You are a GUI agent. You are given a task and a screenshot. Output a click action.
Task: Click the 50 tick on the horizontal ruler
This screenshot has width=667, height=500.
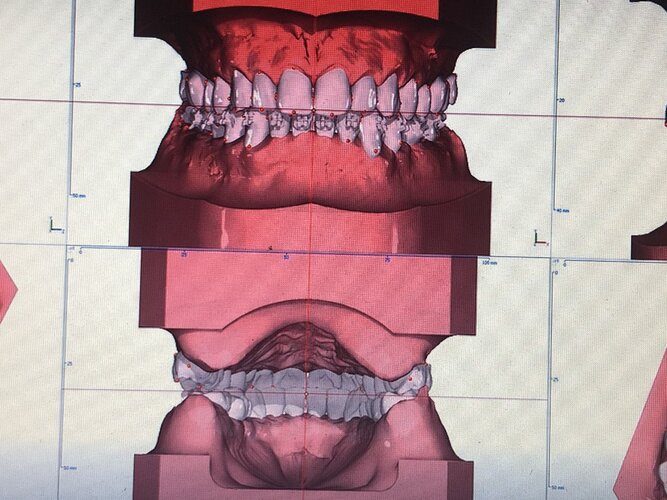pyautogui.click(x=286, y=257)
